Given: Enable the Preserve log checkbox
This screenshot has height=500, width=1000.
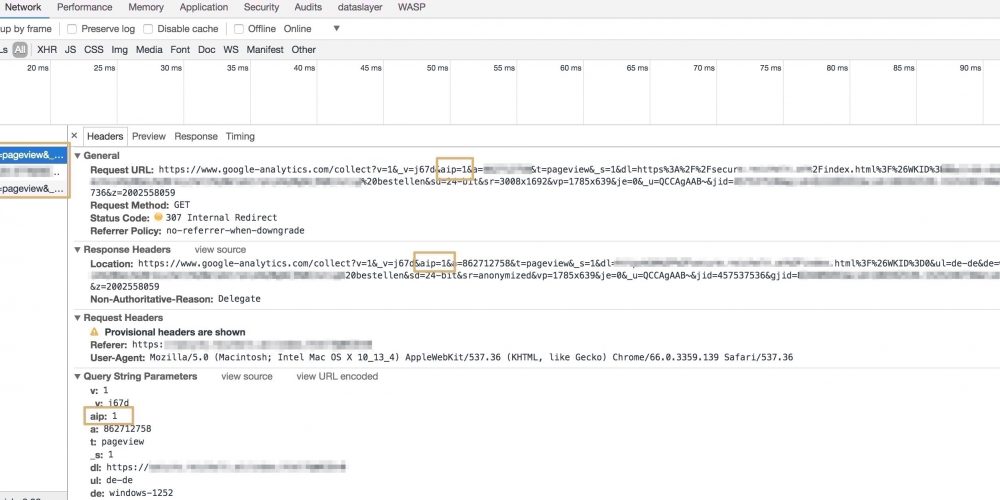Looking at the screenshot, I should (x=72, y=29).
